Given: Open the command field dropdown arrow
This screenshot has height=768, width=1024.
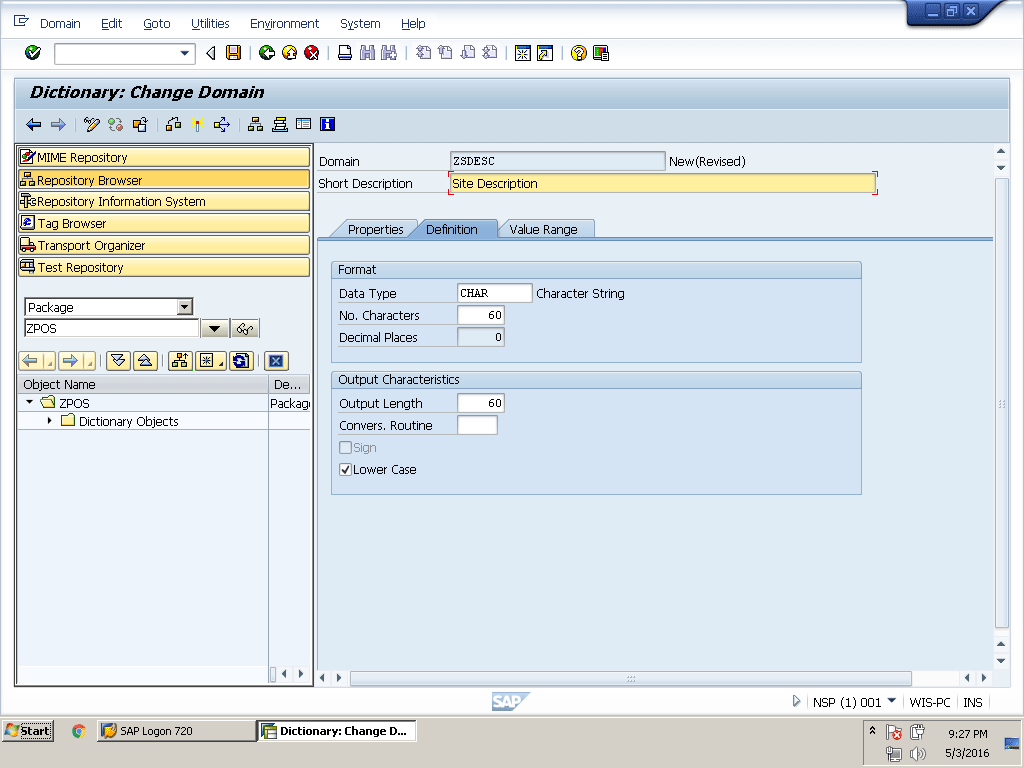Looking at the screenshot, I should click(x=185, y=53).
